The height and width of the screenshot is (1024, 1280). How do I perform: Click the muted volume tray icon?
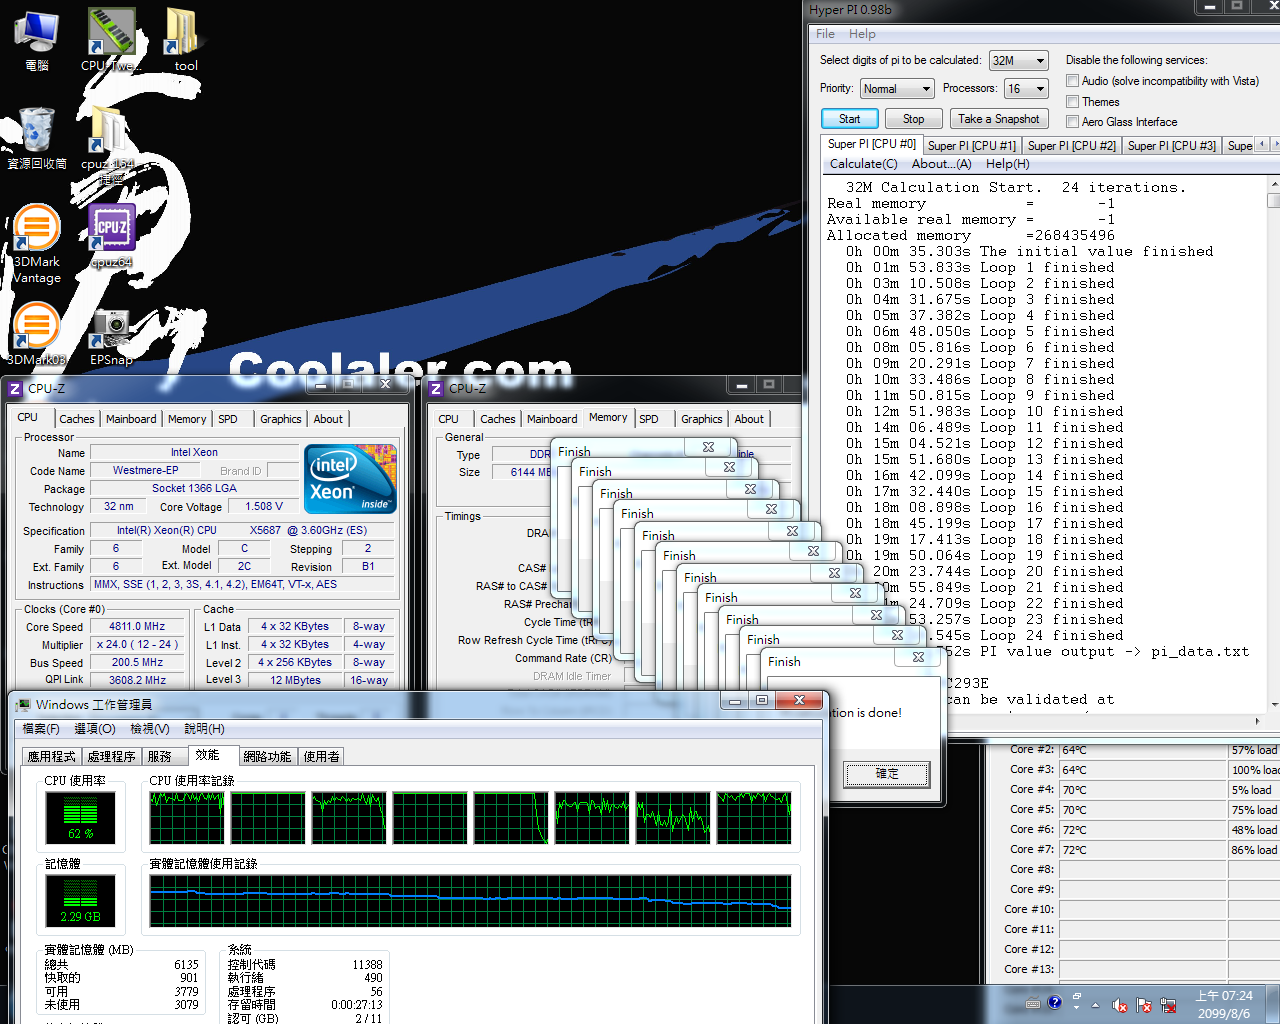click(1120, 1005)
